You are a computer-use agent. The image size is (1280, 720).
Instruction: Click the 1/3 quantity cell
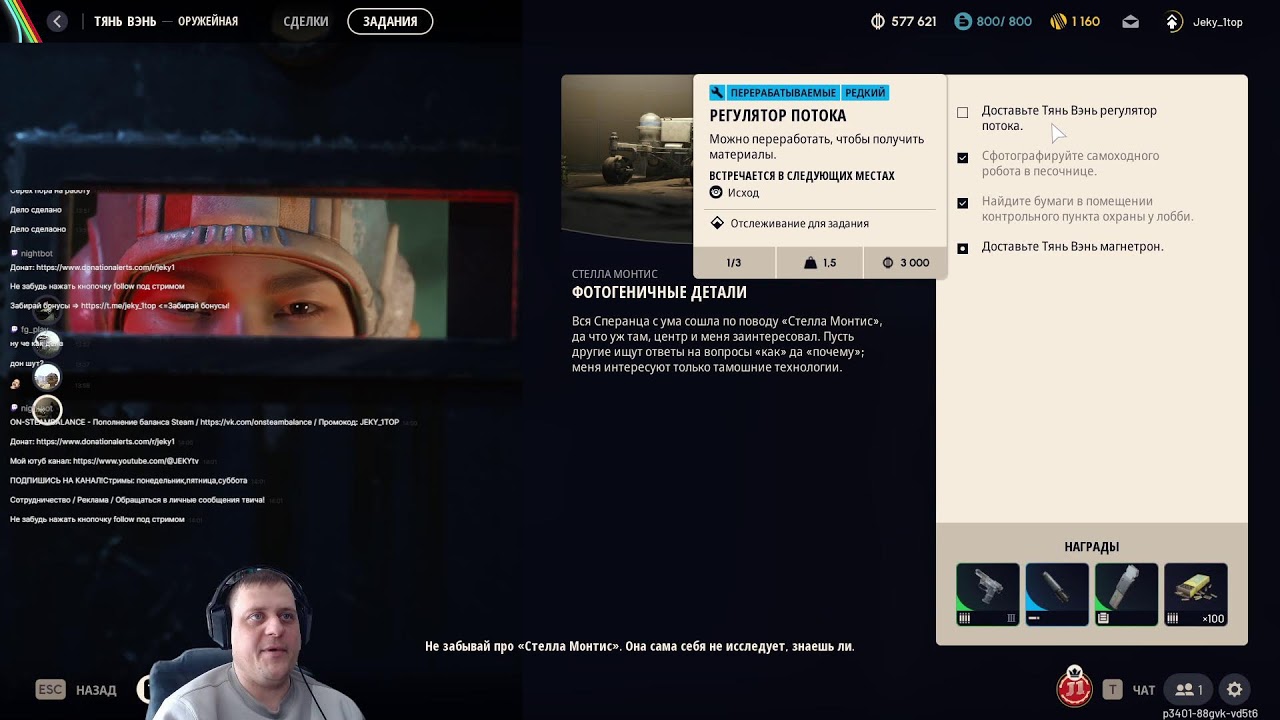click(734, 263)
